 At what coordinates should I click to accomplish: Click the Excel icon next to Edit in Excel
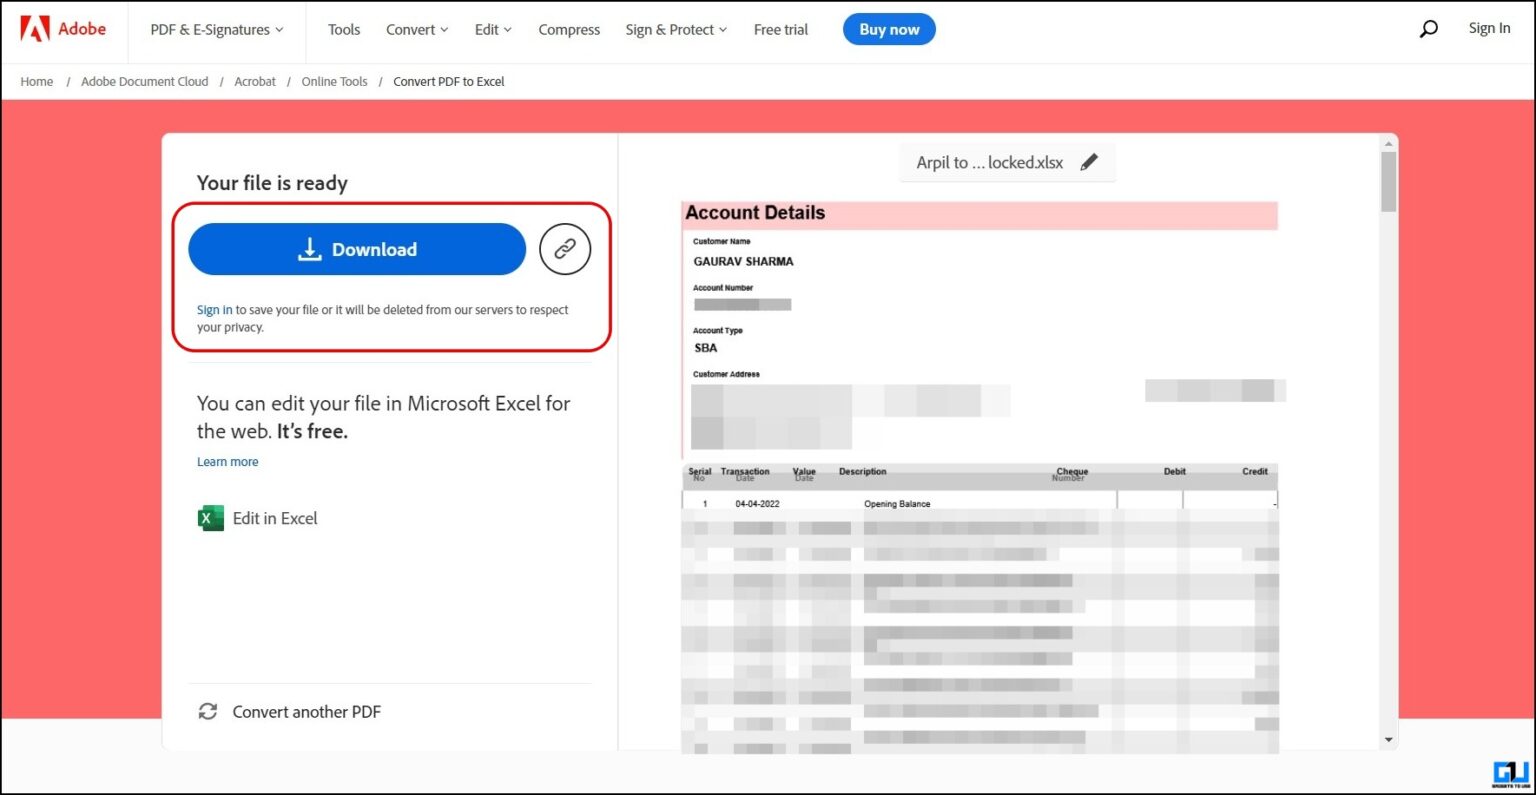coord(209,518)
